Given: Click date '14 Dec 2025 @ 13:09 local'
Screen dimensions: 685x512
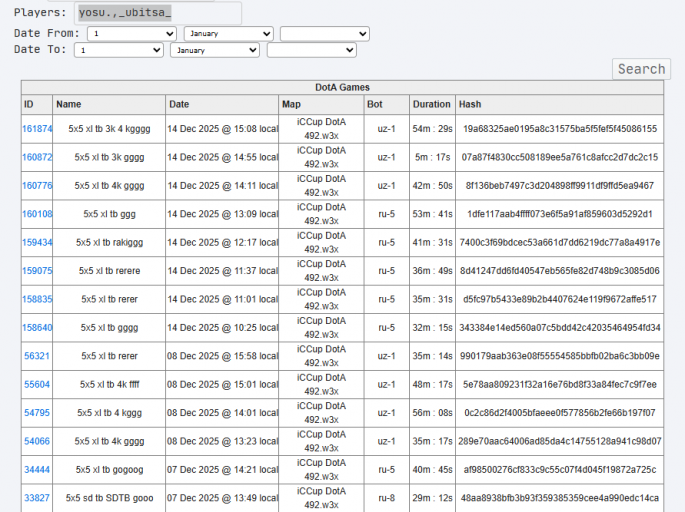Looking at the screenshot, I should [222, 214].
